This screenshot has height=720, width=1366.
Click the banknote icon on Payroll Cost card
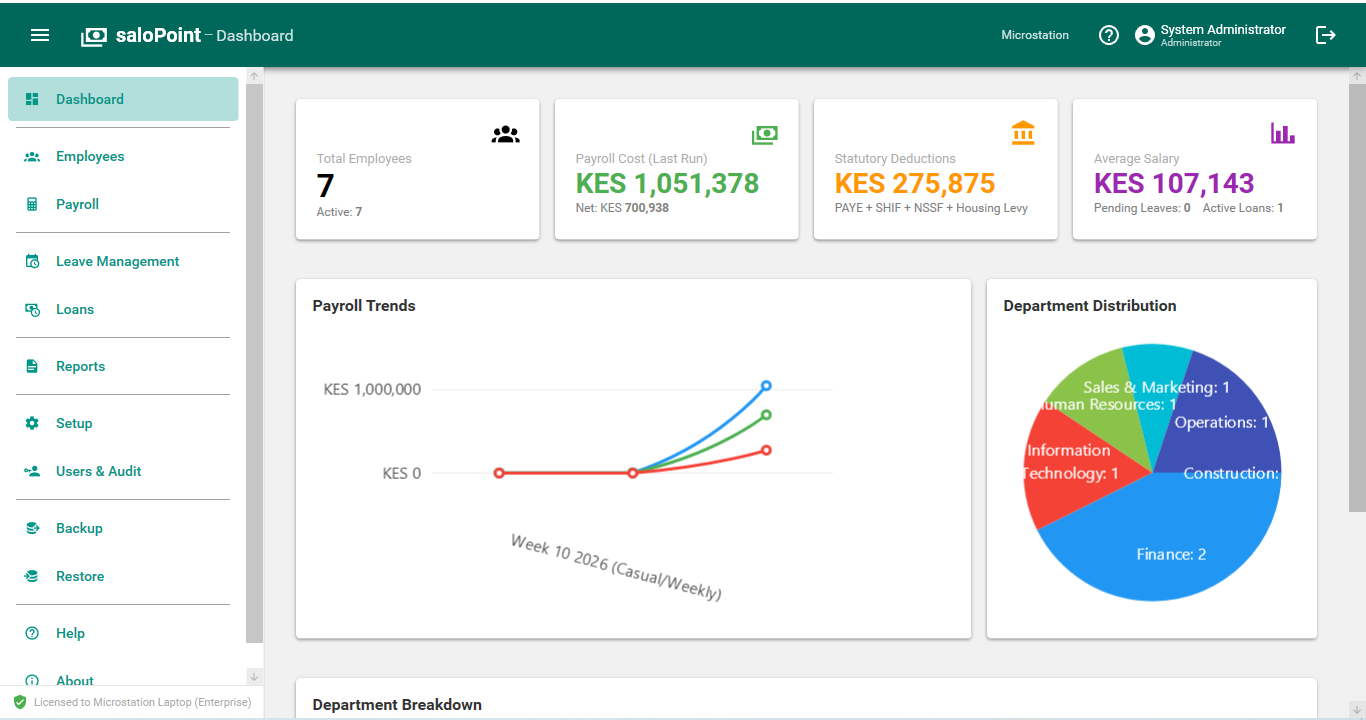(764, 134)
